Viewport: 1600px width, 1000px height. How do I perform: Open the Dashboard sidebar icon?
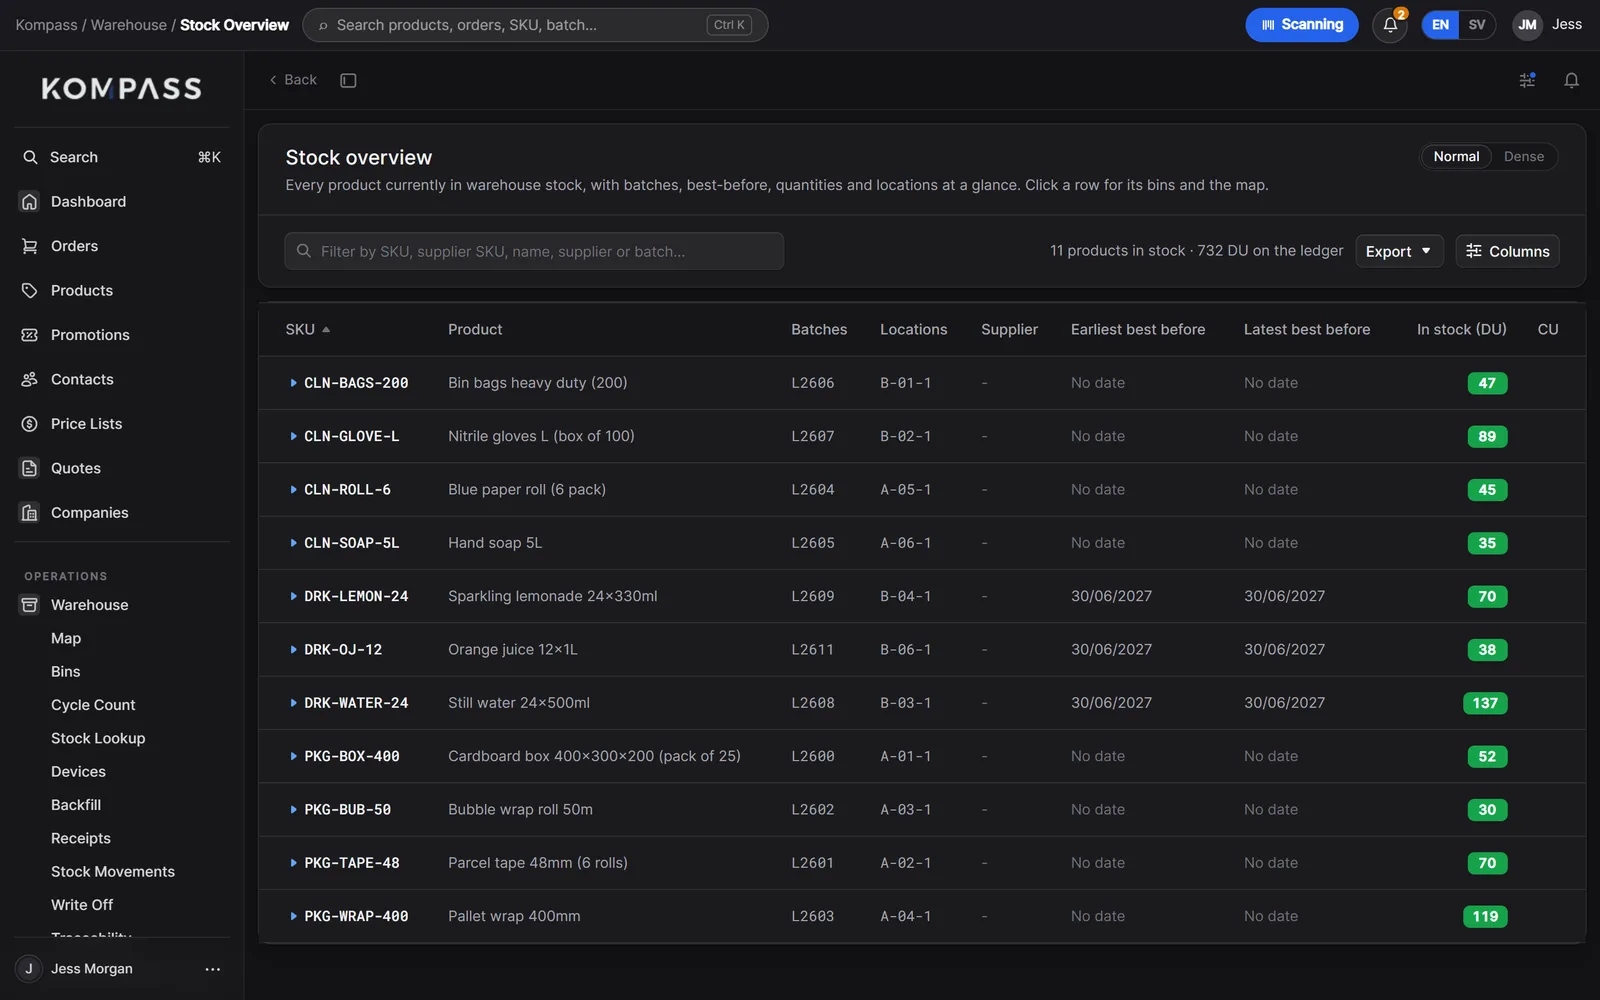click(30, 201)
